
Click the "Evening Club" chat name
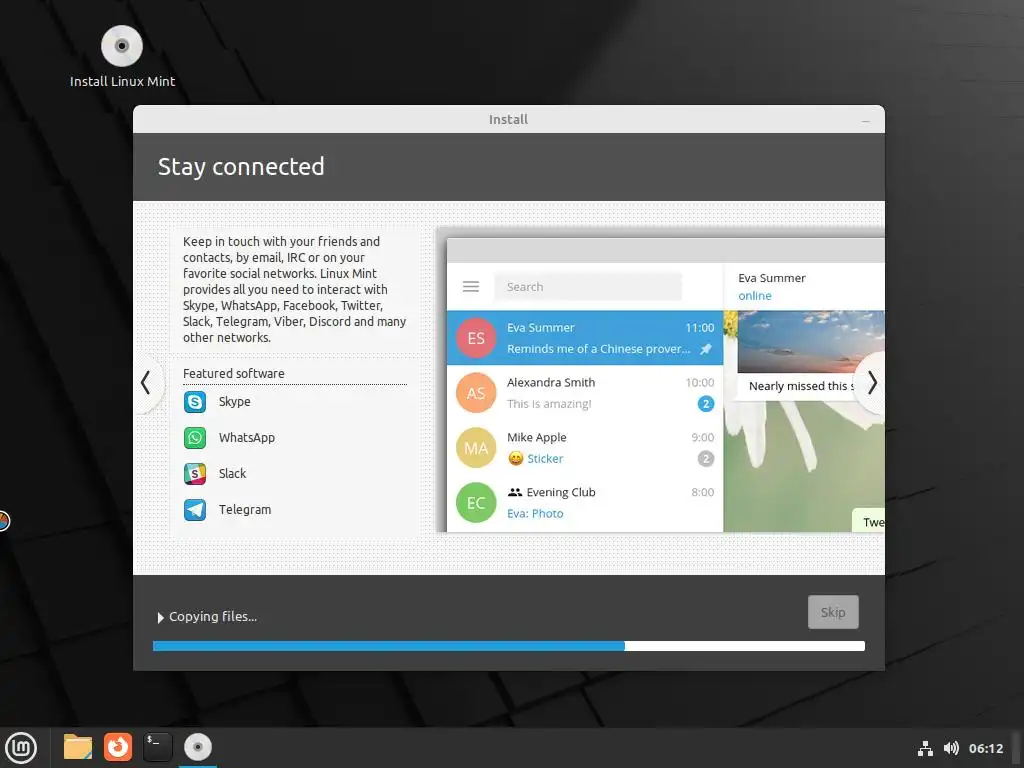click(x=561, y=492)
